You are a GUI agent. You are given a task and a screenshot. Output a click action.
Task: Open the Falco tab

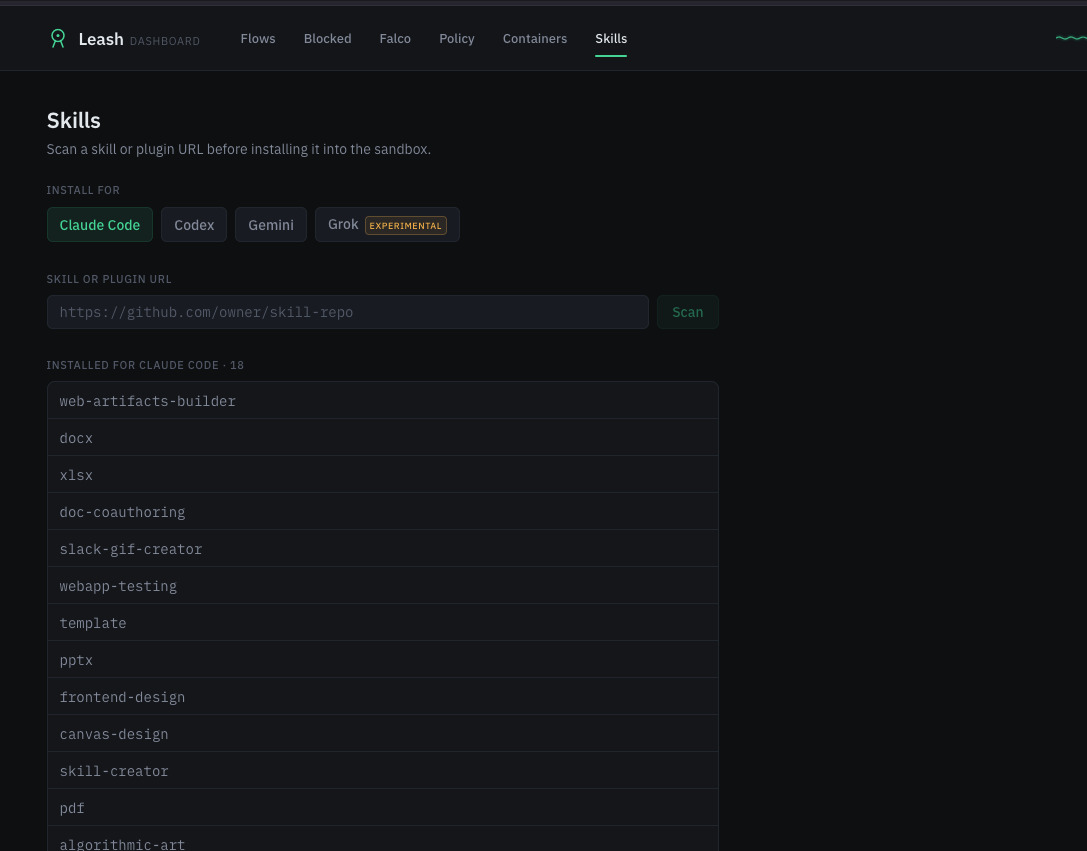click(395, 39)
